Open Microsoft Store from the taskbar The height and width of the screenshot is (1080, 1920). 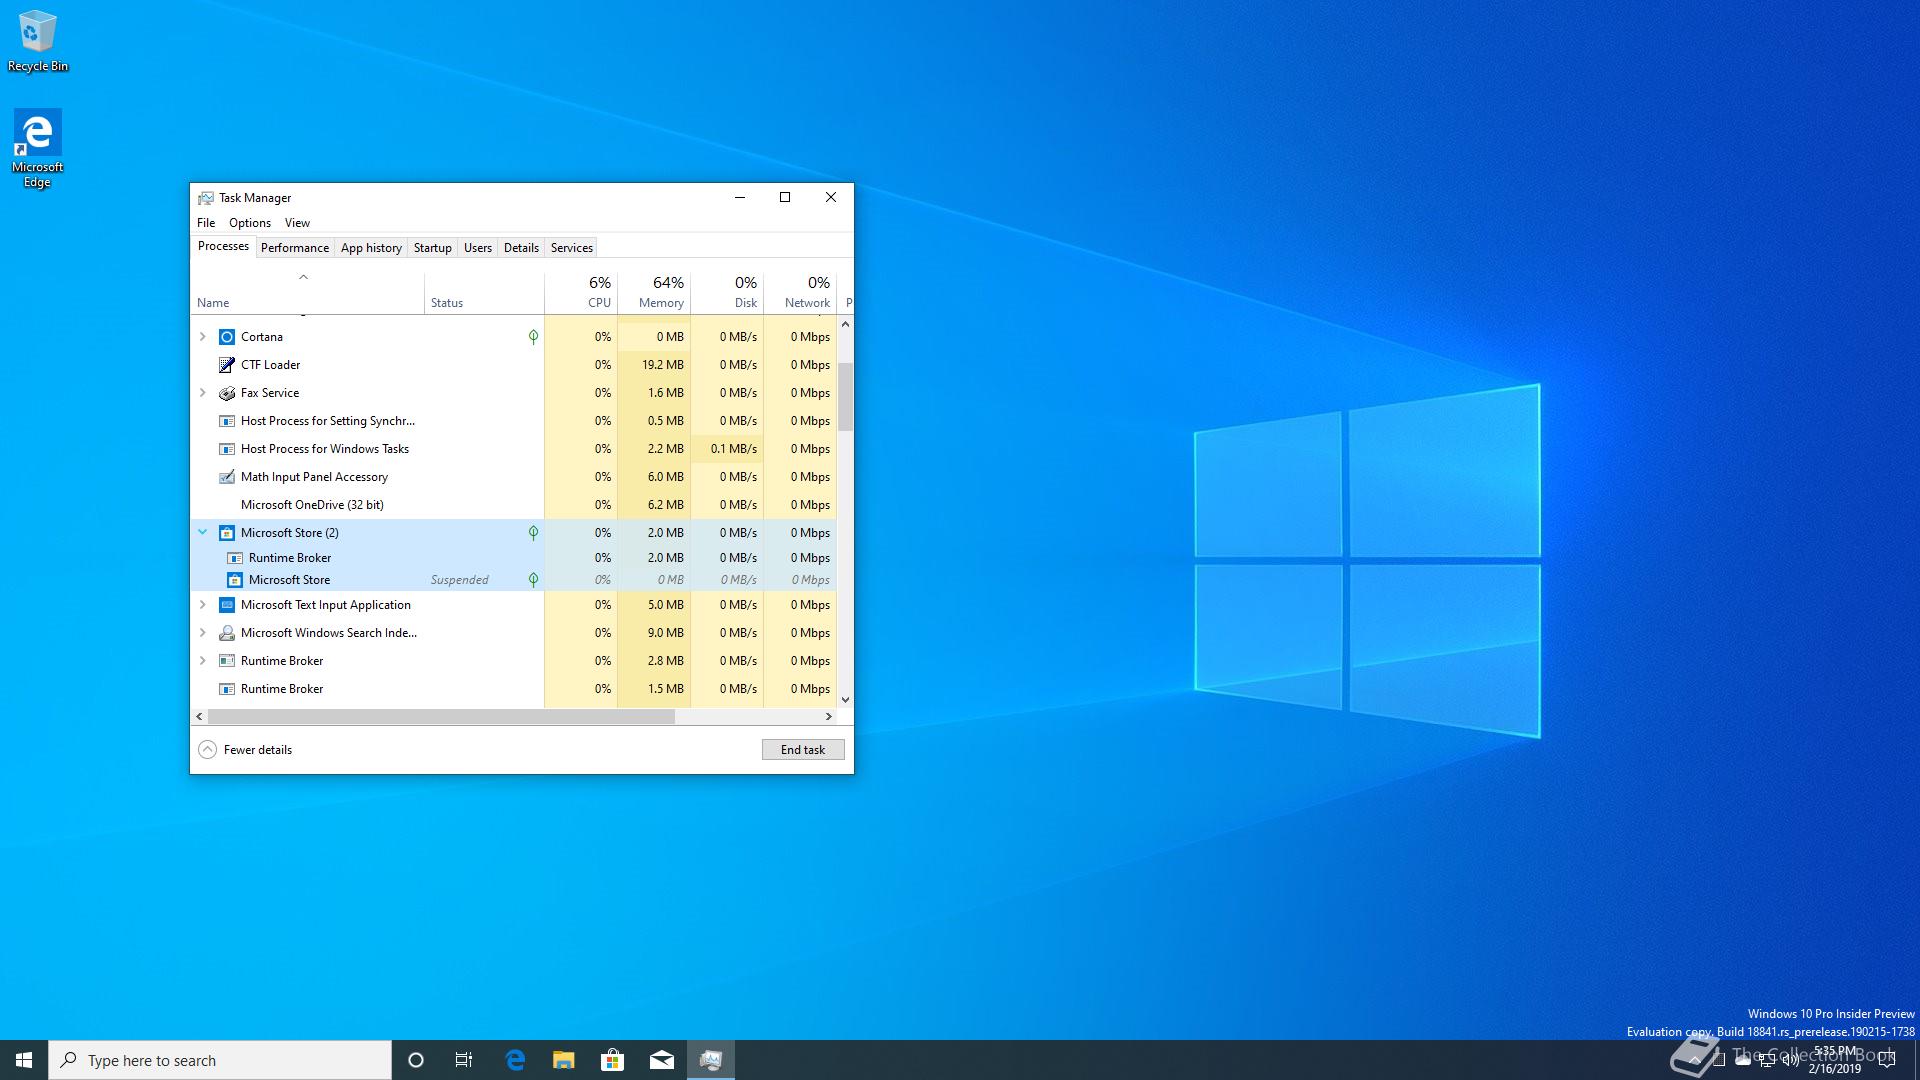click(613, 1060)
